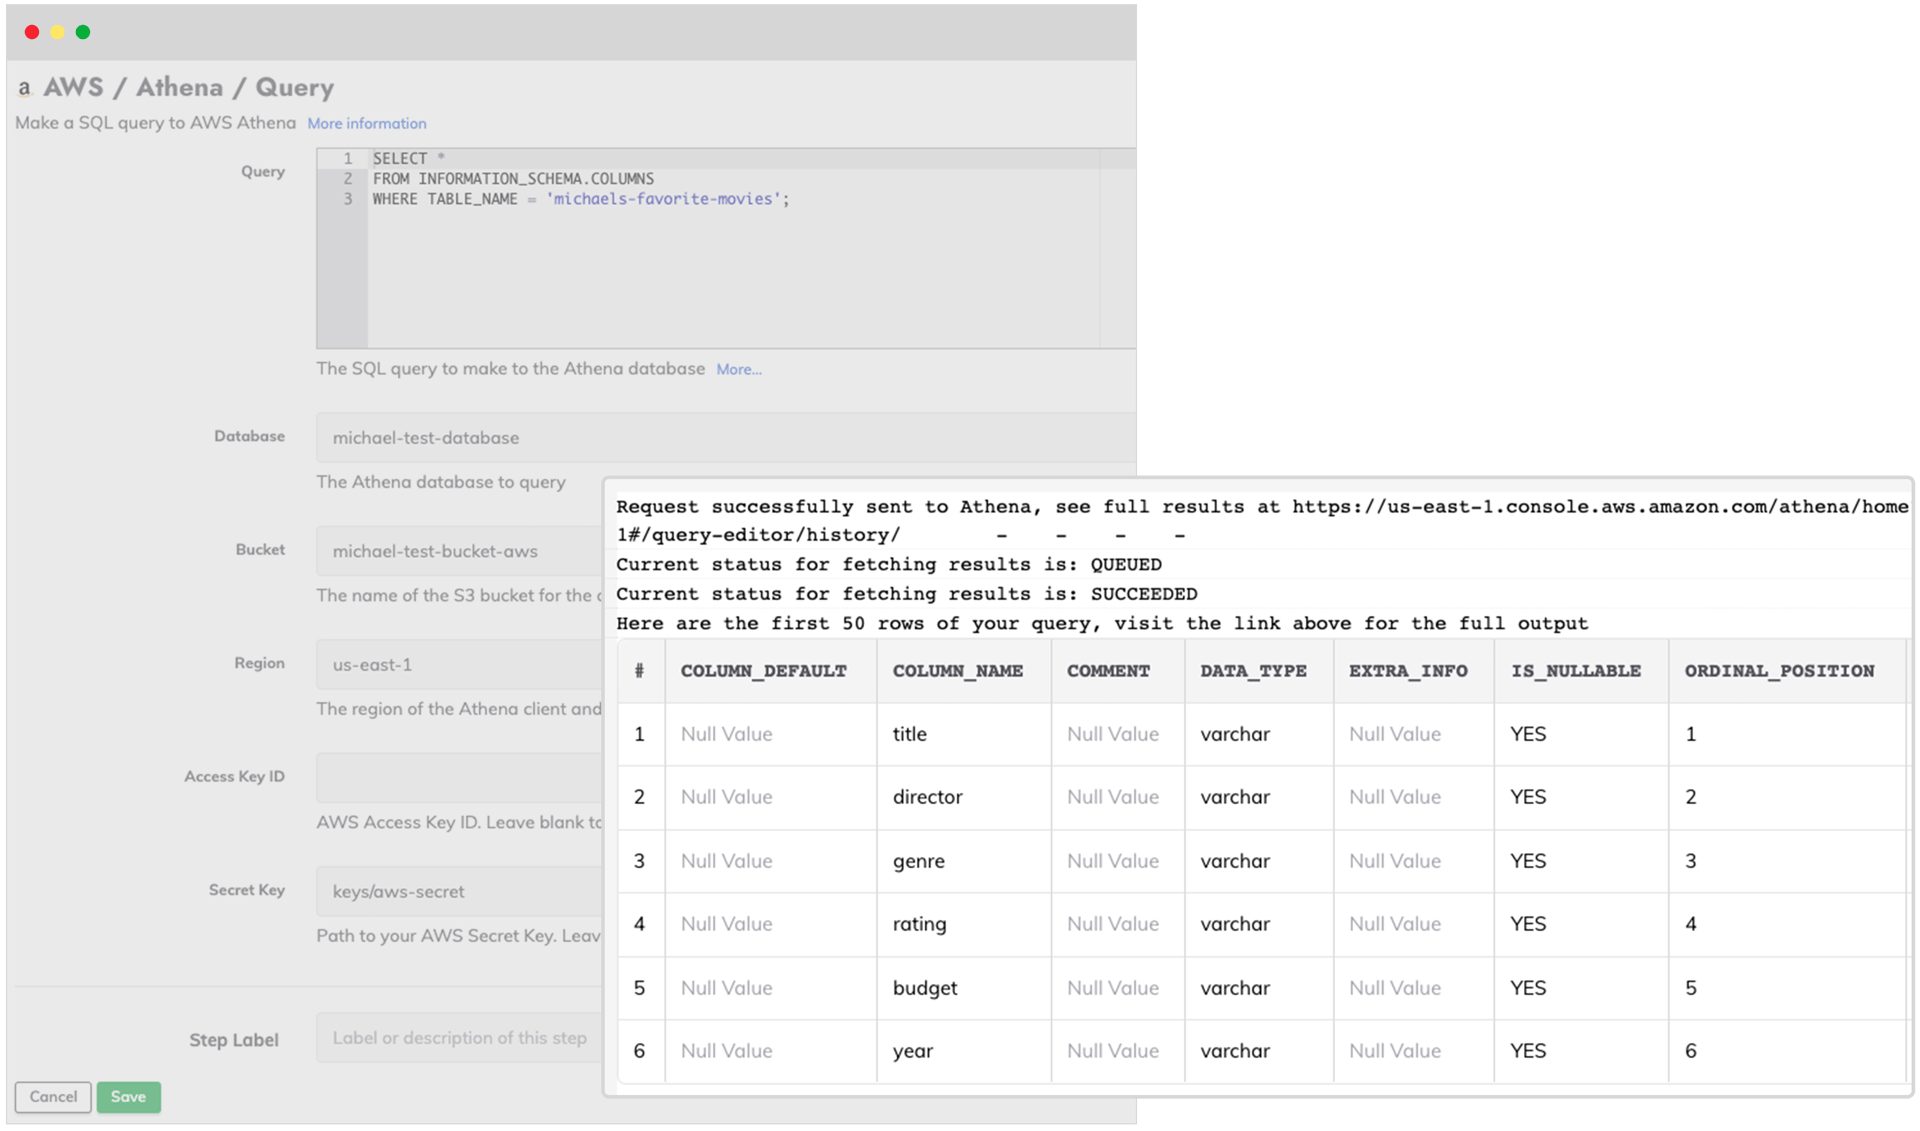Click the yellow minimize window button
1920x1131 pixels.
58,32
